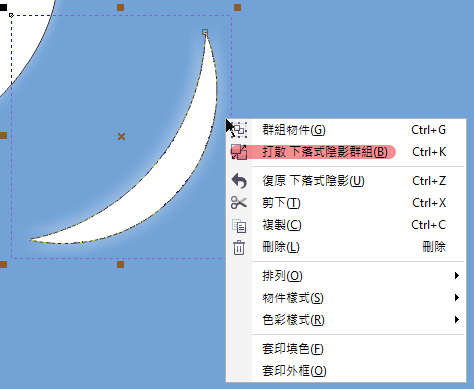Click the Ctrl+Z shortcut text
The height and width of the screenshot is (389, 474).
pyautogui.click(x=429, y=181)
